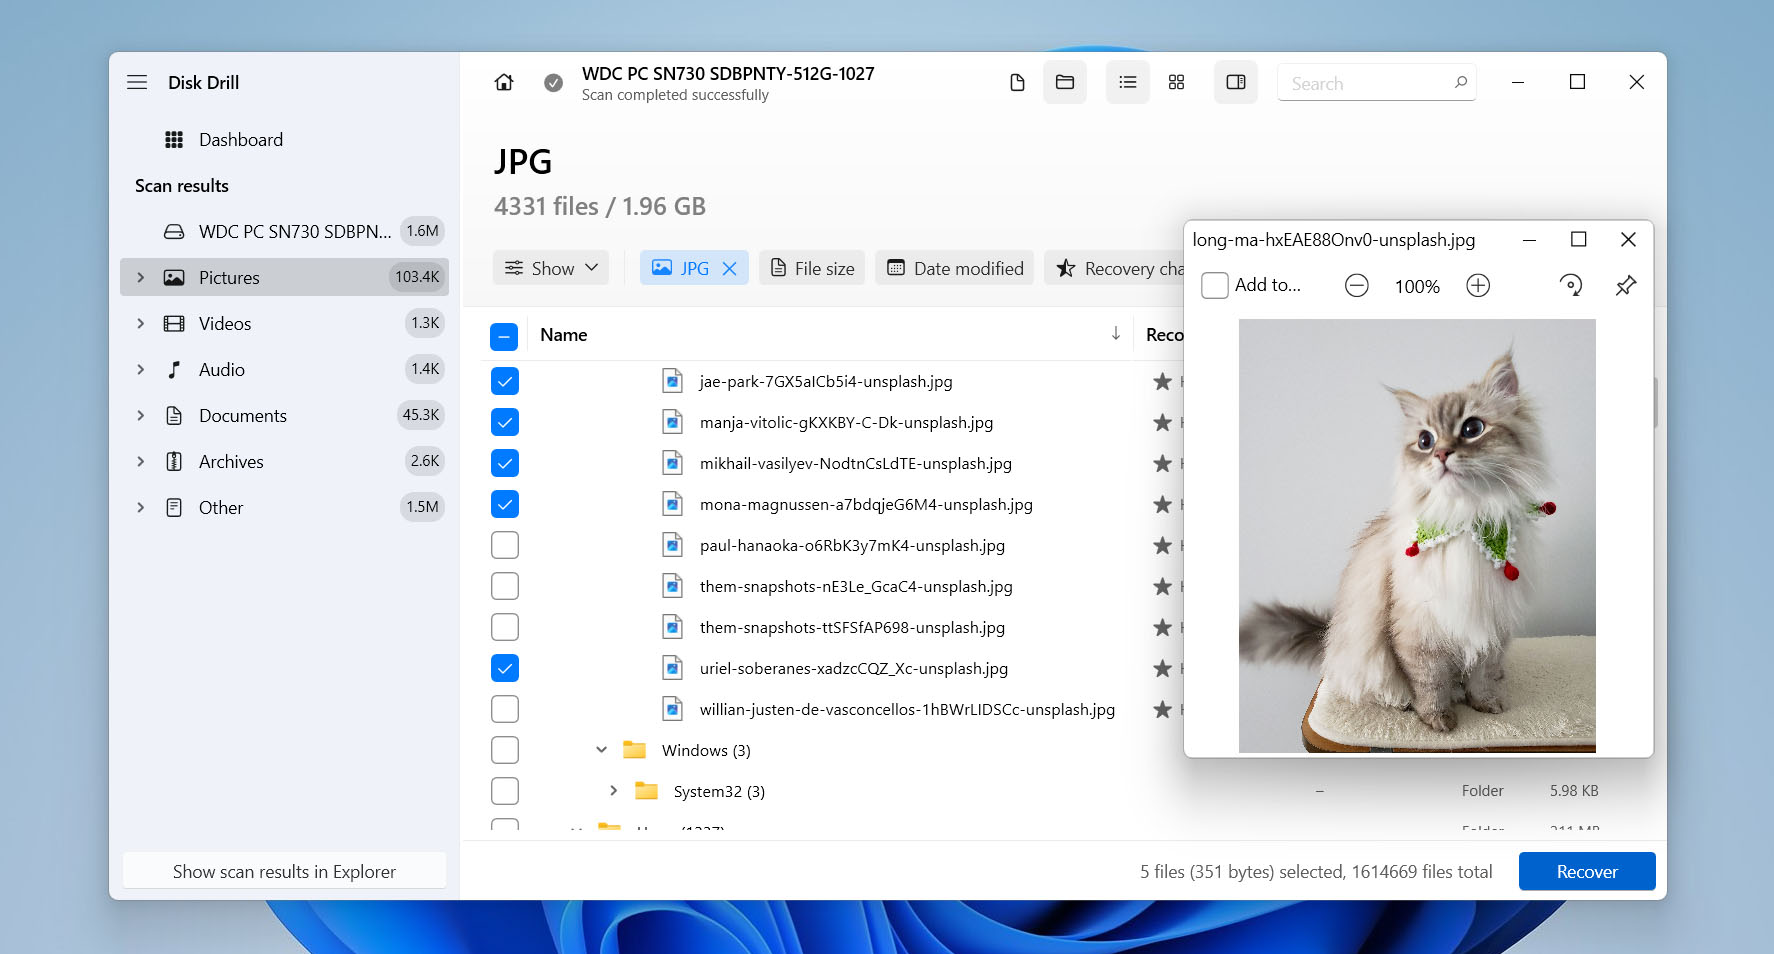Check the Windows (3) folder checkbox
The width and height of the screenshot is (1774, 954).
click(505, 750)
